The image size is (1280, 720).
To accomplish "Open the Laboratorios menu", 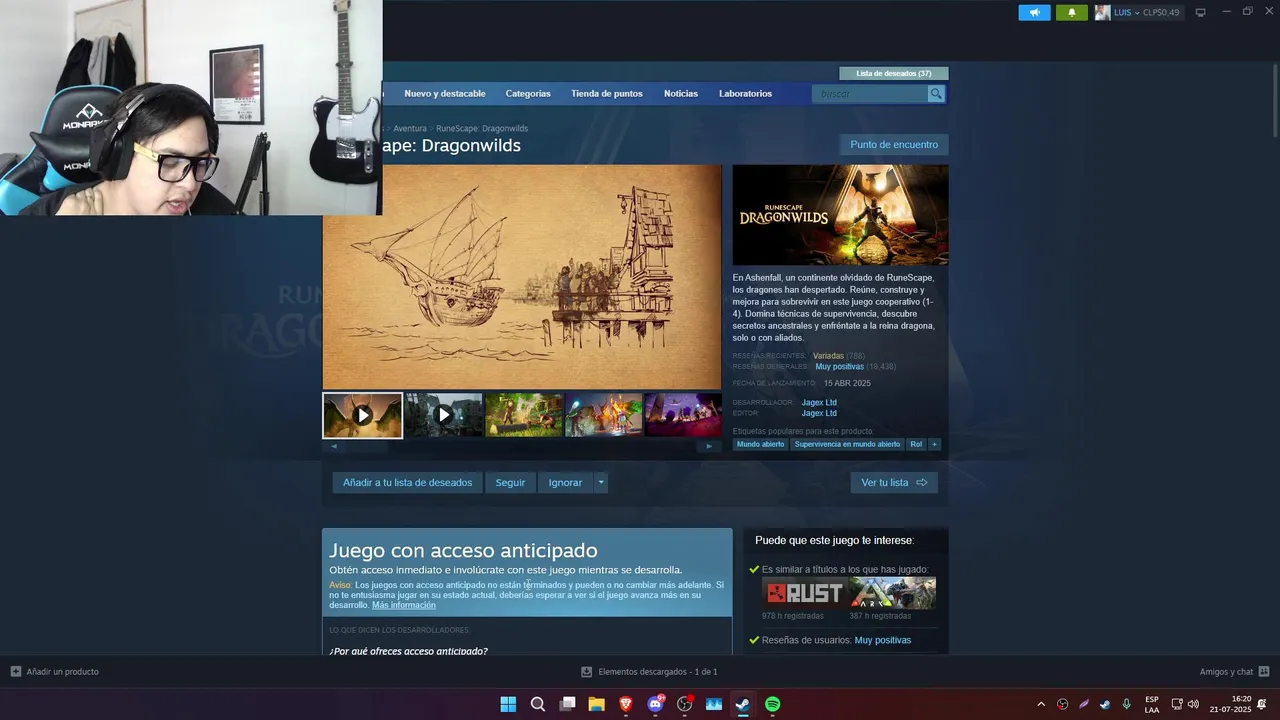I will tap(745, 93).
